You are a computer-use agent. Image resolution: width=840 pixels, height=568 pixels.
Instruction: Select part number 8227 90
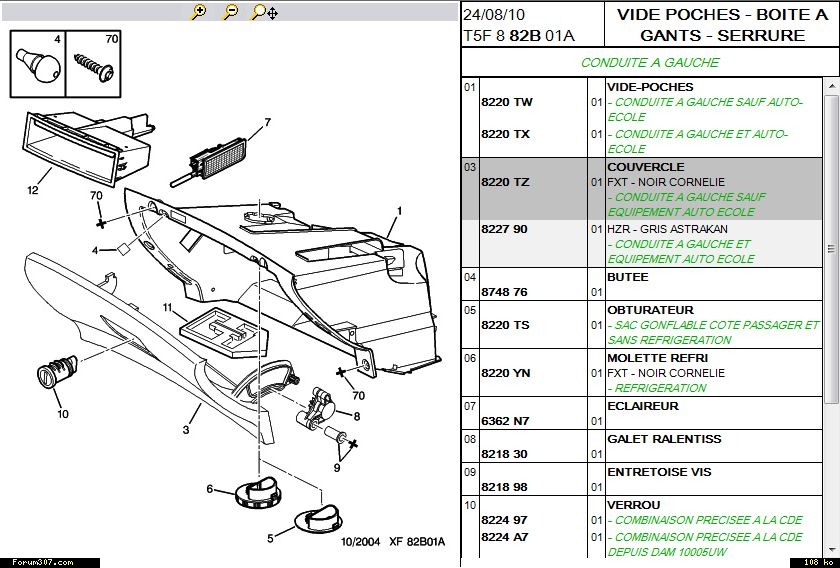tap(504, 230)
